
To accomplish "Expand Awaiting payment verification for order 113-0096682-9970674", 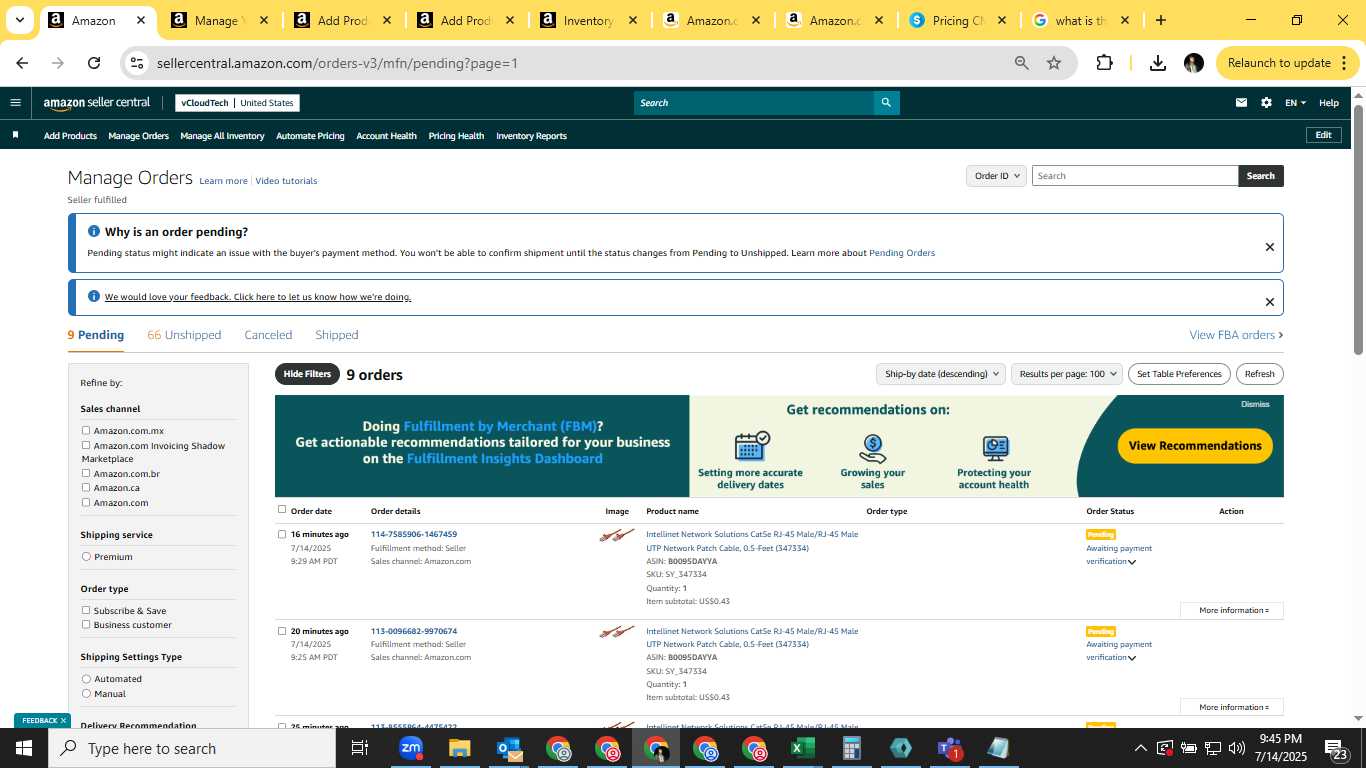I will (1132, 658).
